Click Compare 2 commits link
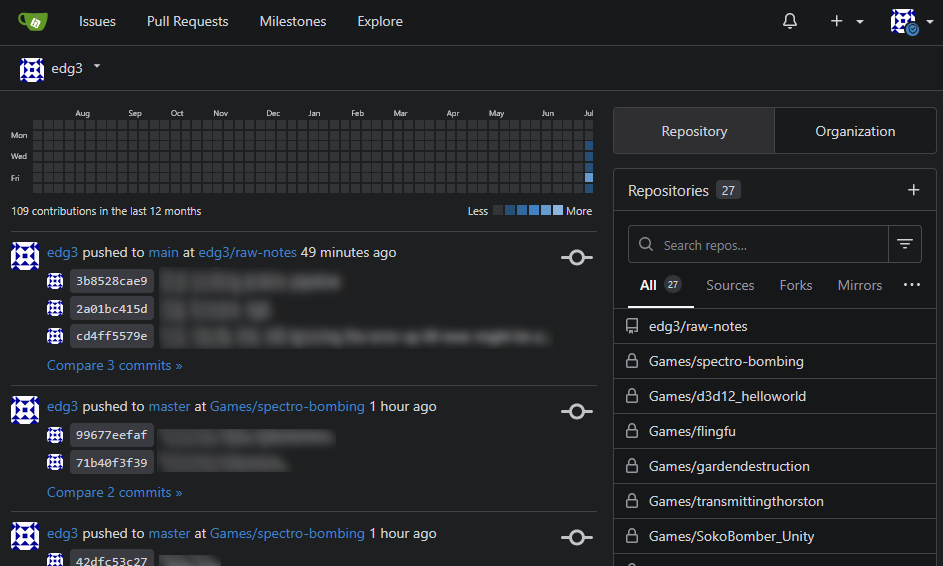This screenshot has height=566, width=943. point(114,492)
